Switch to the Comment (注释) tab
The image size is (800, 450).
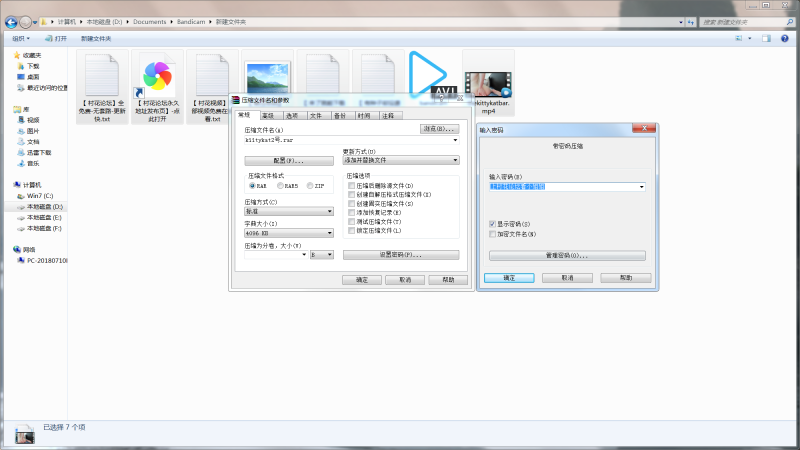click(x=388, y=116)
